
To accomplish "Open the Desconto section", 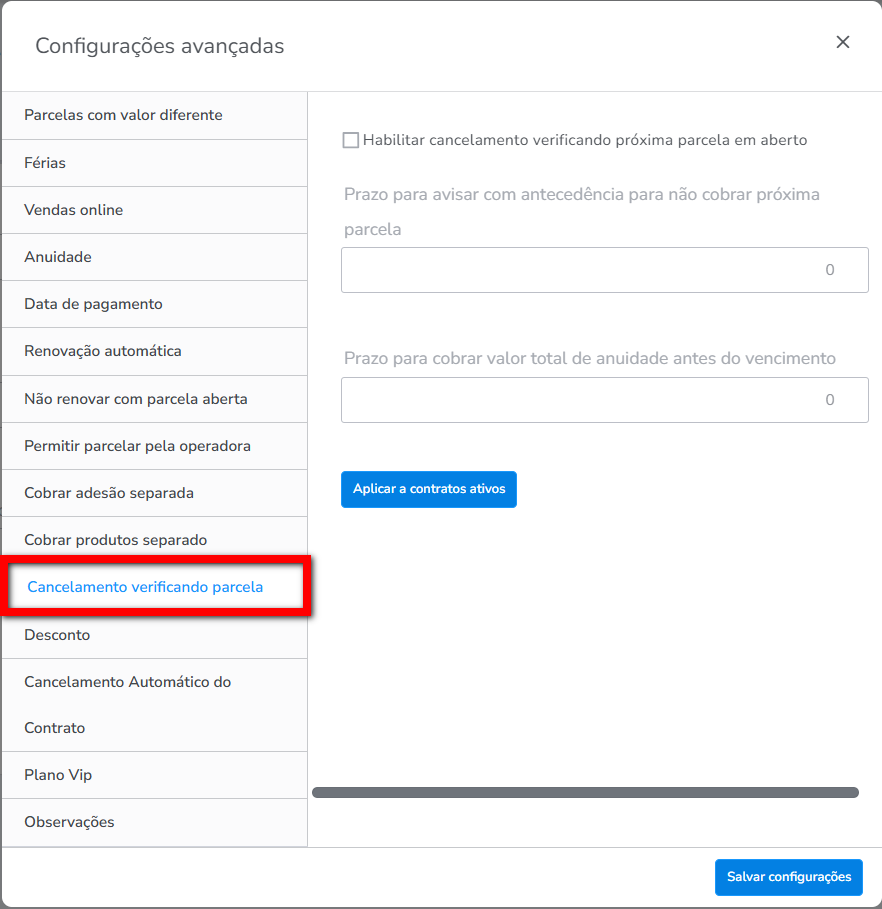I will pos(57,635).
